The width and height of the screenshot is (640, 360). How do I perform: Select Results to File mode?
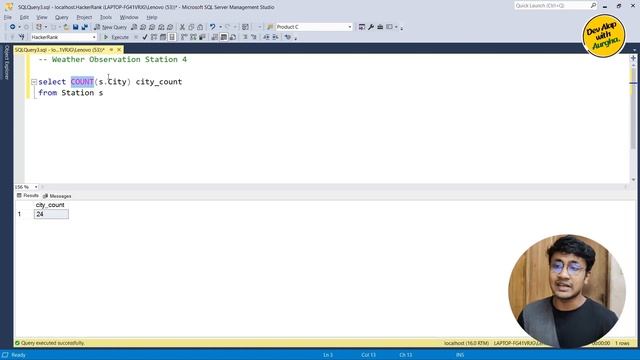[233, 37]
